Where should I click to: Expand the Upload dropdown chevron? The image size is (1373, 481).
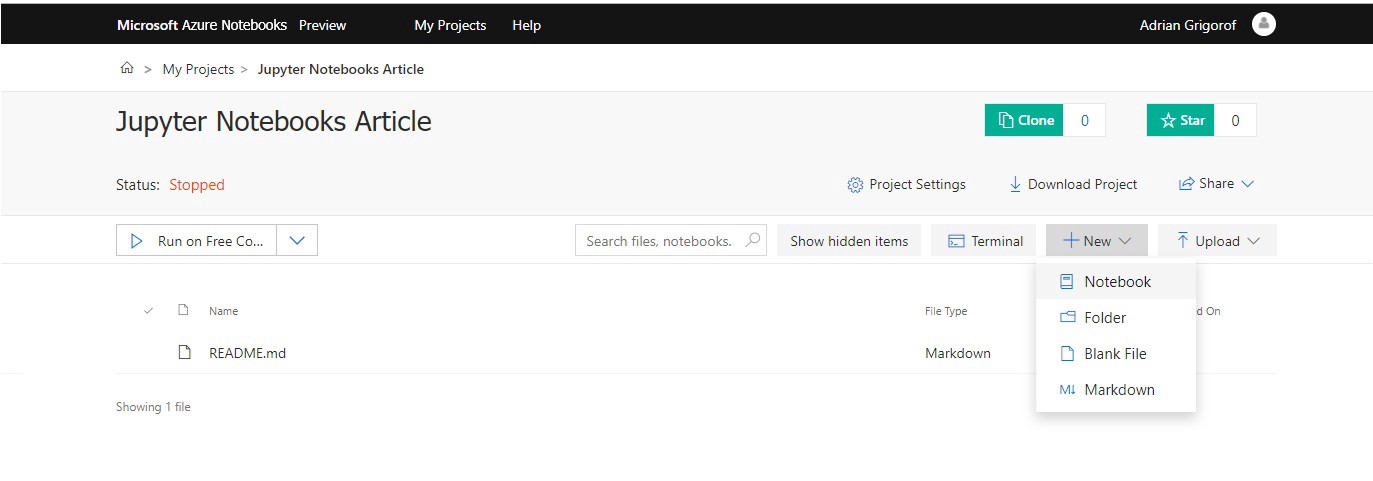pyautogui.click(x=1254, y=241)
